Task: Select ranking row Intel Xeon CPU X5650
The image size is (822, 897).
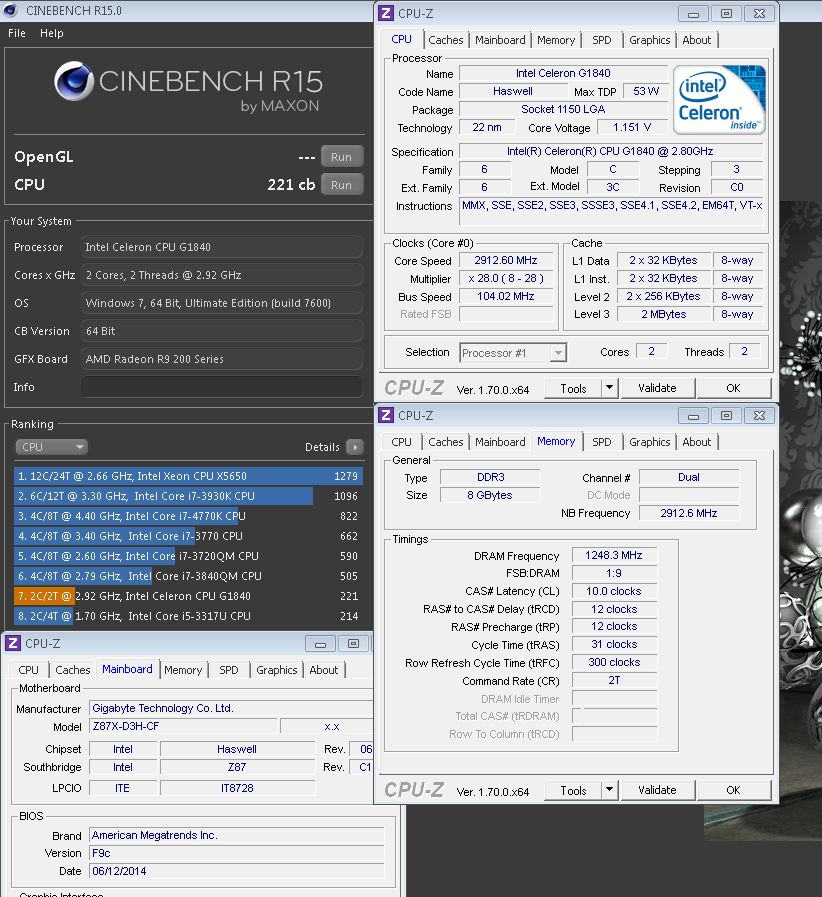Action: (188, 476)
